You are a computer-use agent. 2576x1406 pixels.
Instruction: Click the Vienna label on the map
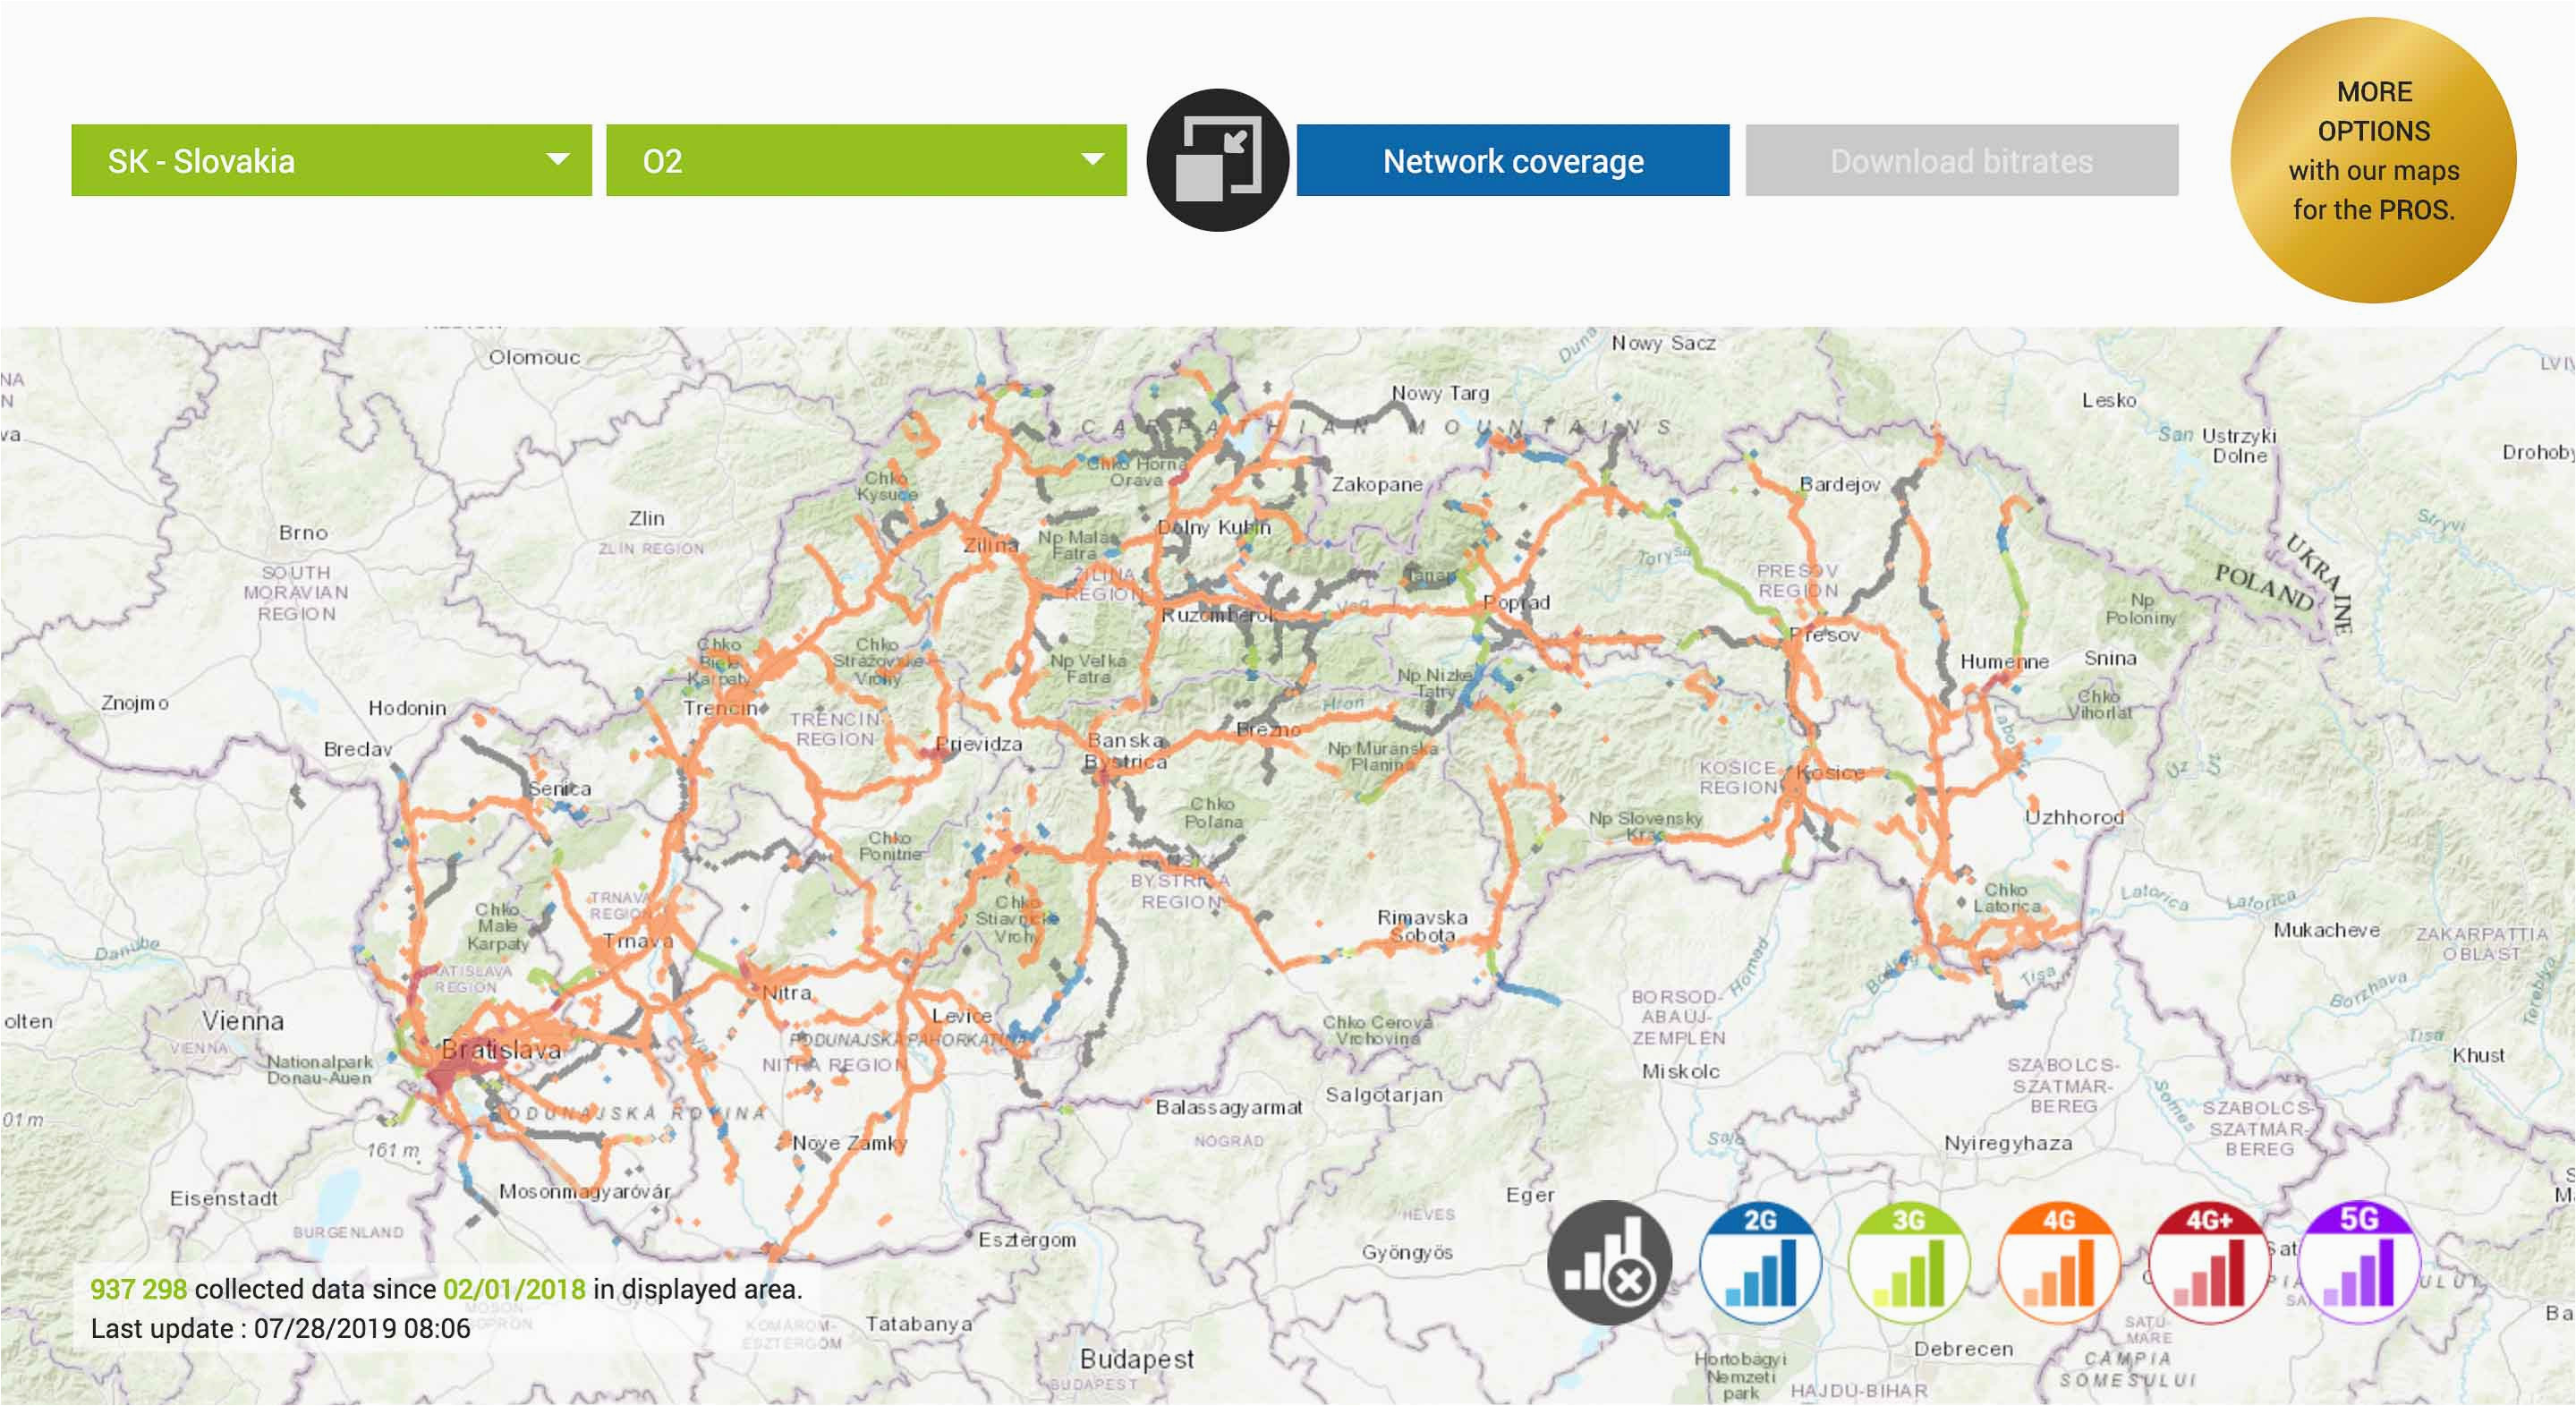(x=243, y=1021)
